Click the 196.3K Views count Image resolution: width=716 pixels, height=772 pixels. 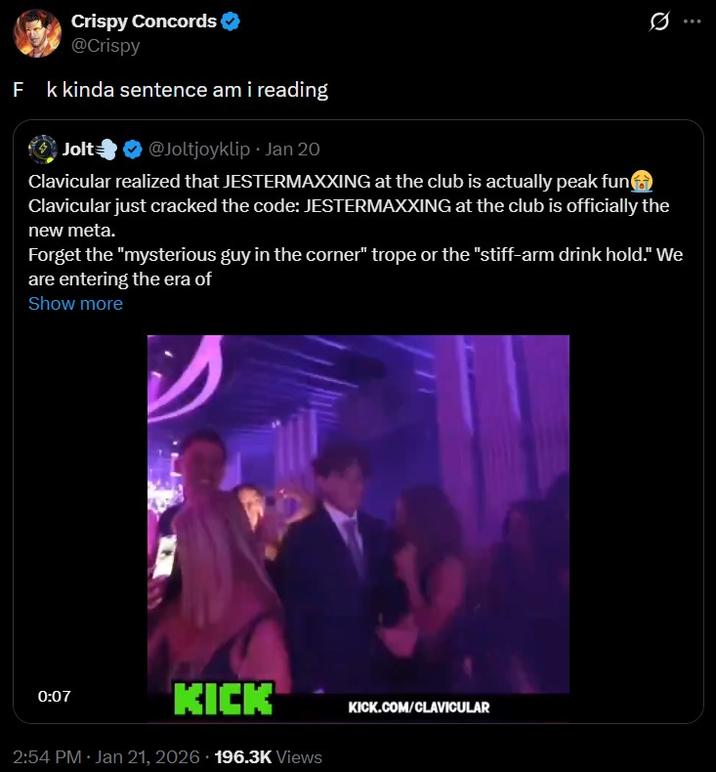268,757
